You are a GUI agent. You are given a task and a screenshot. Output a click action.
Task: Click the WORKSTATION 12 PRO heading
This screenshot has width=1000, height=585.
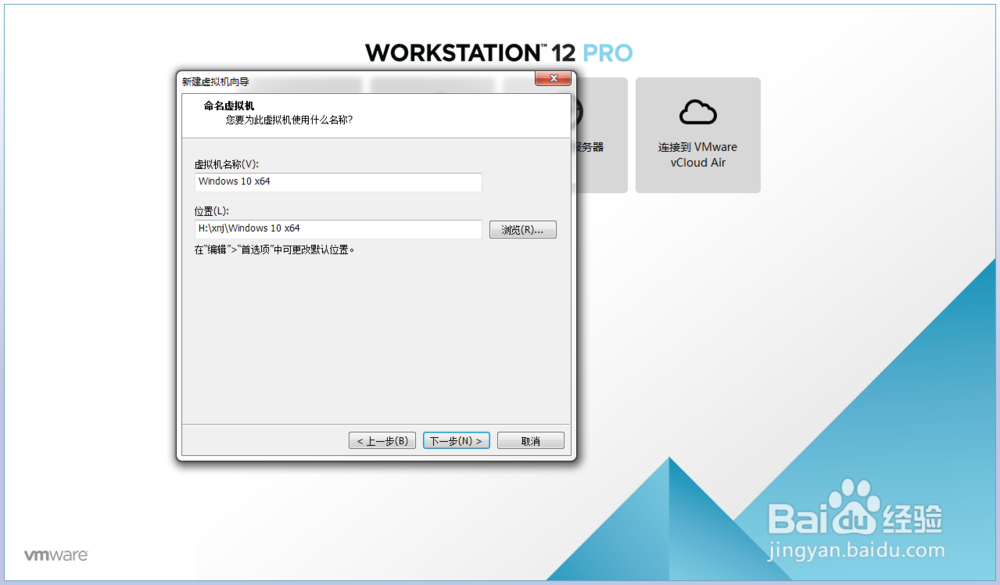(499, 53)
